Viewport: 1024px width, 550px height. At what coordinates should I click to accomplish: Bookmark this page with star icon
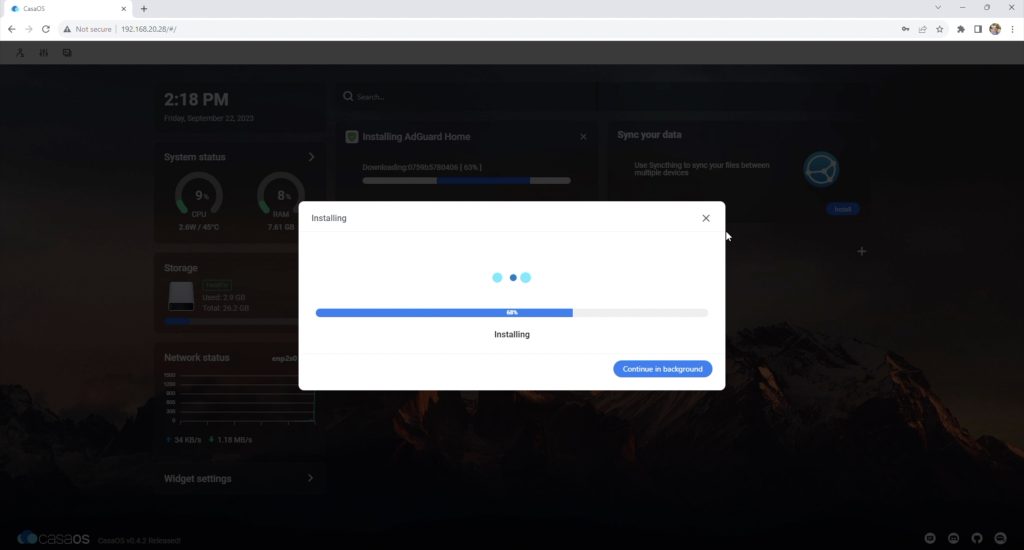(x=939, y=29)
